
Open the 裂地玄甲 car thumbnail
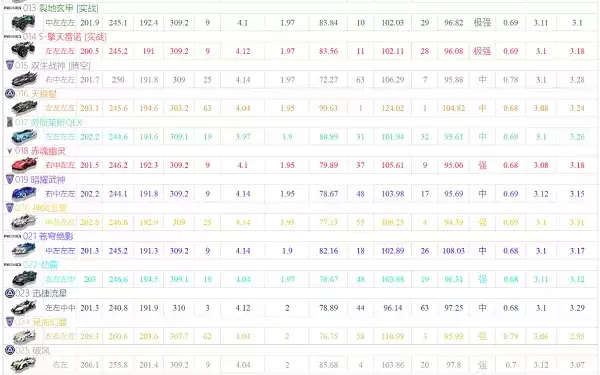(x=23, y=23)
